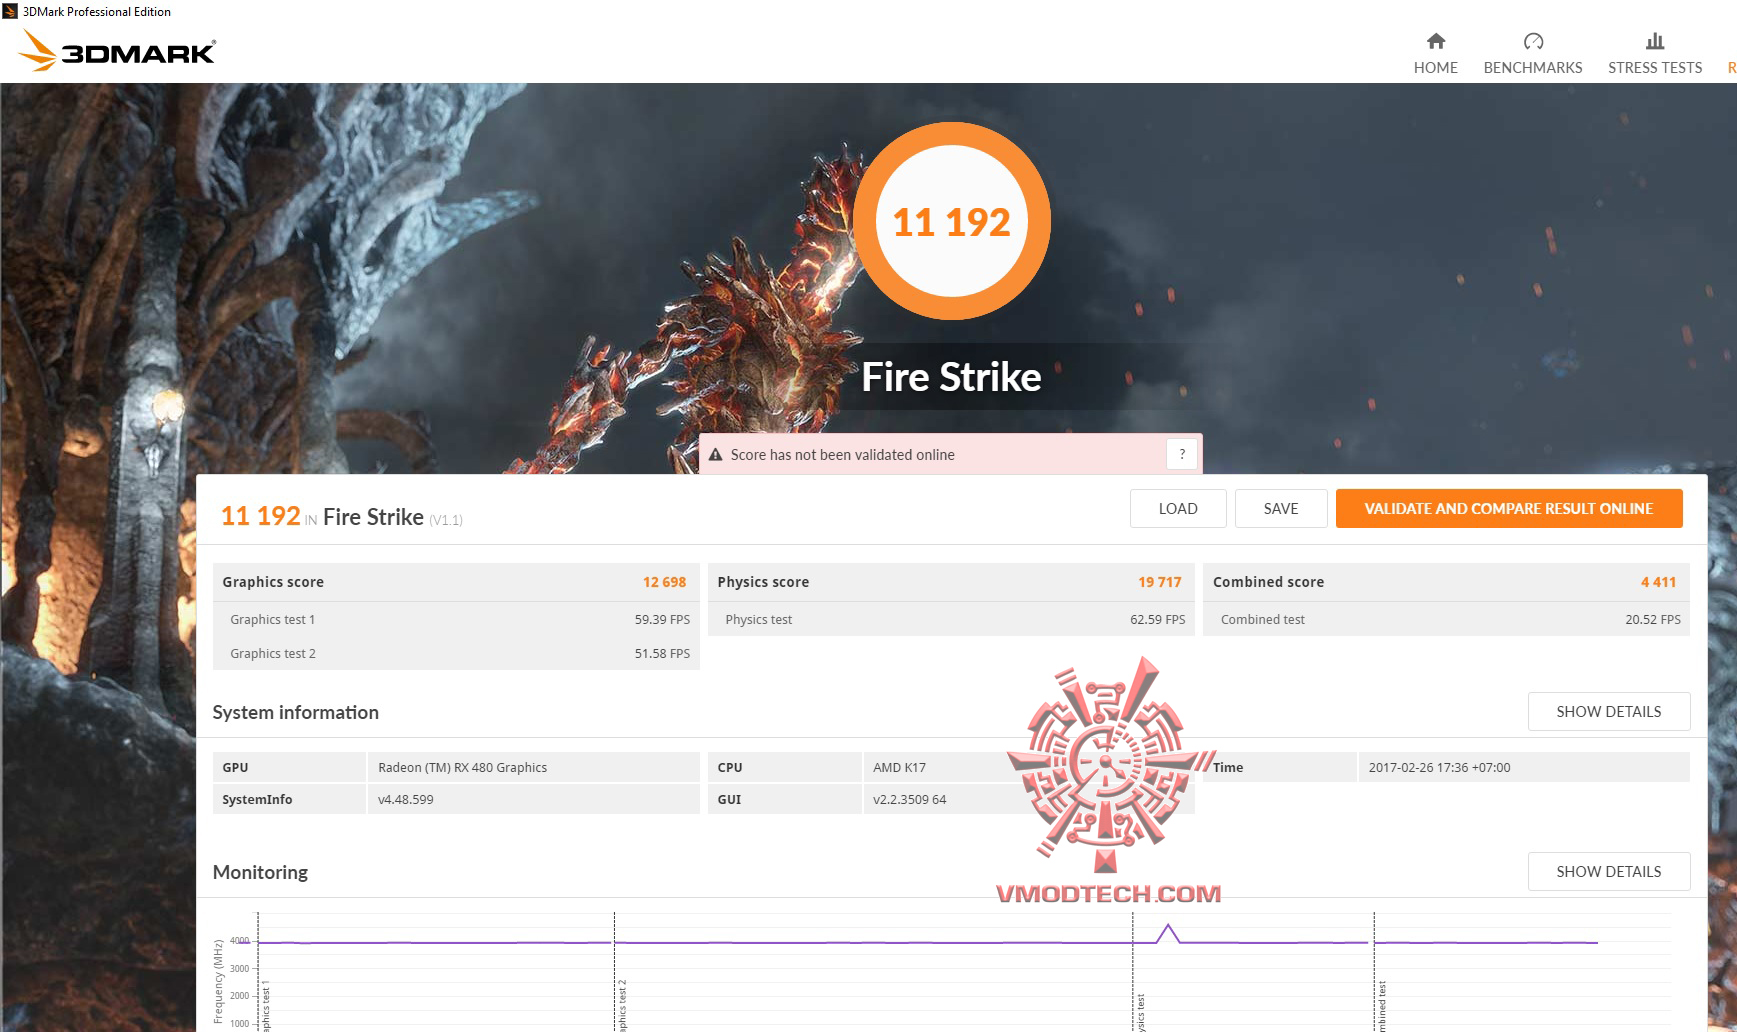Click the Radeon RX 480 GPU field
1737x1032 pixels.
click(461, 767)
